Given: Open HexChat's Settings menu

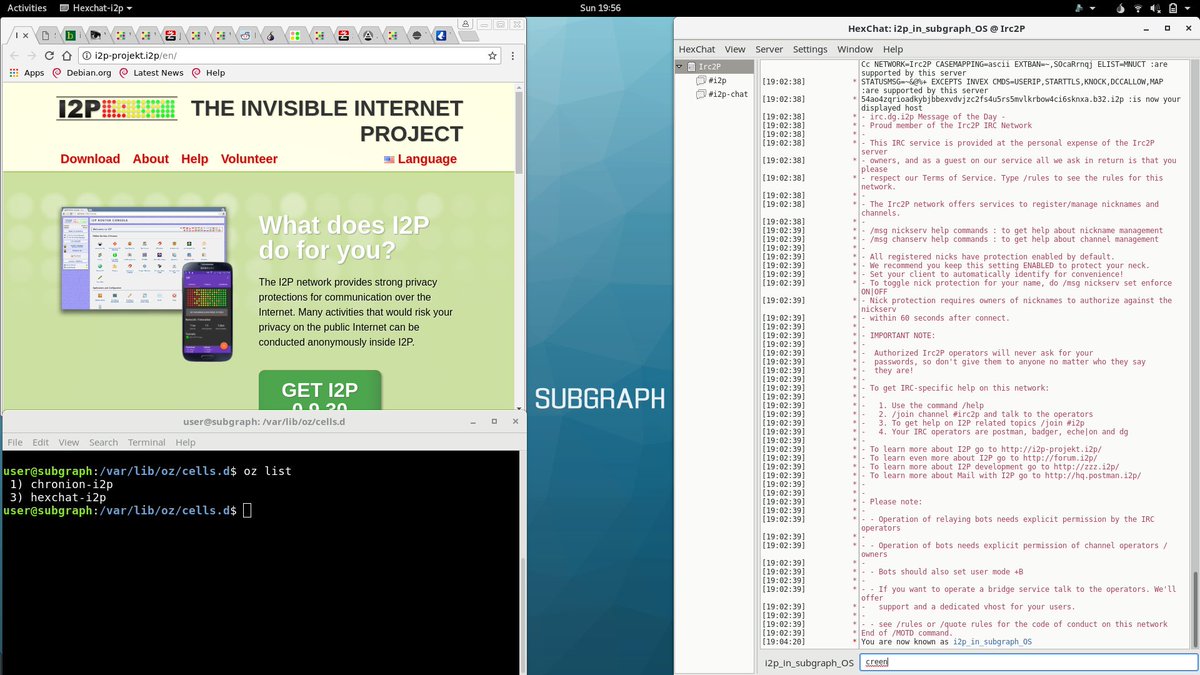Looking at the screenshot, I should pos(810,49).
